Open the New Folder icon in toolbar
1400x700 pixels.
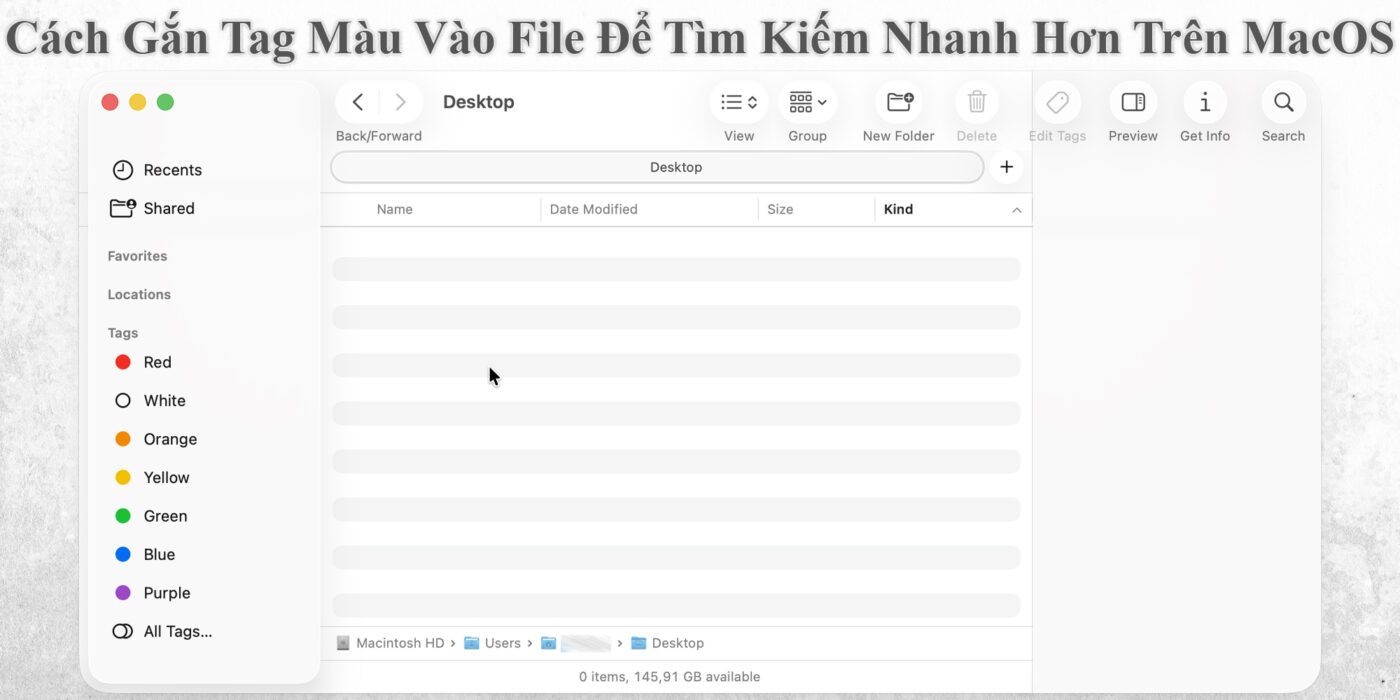click(x=897, y=102)
